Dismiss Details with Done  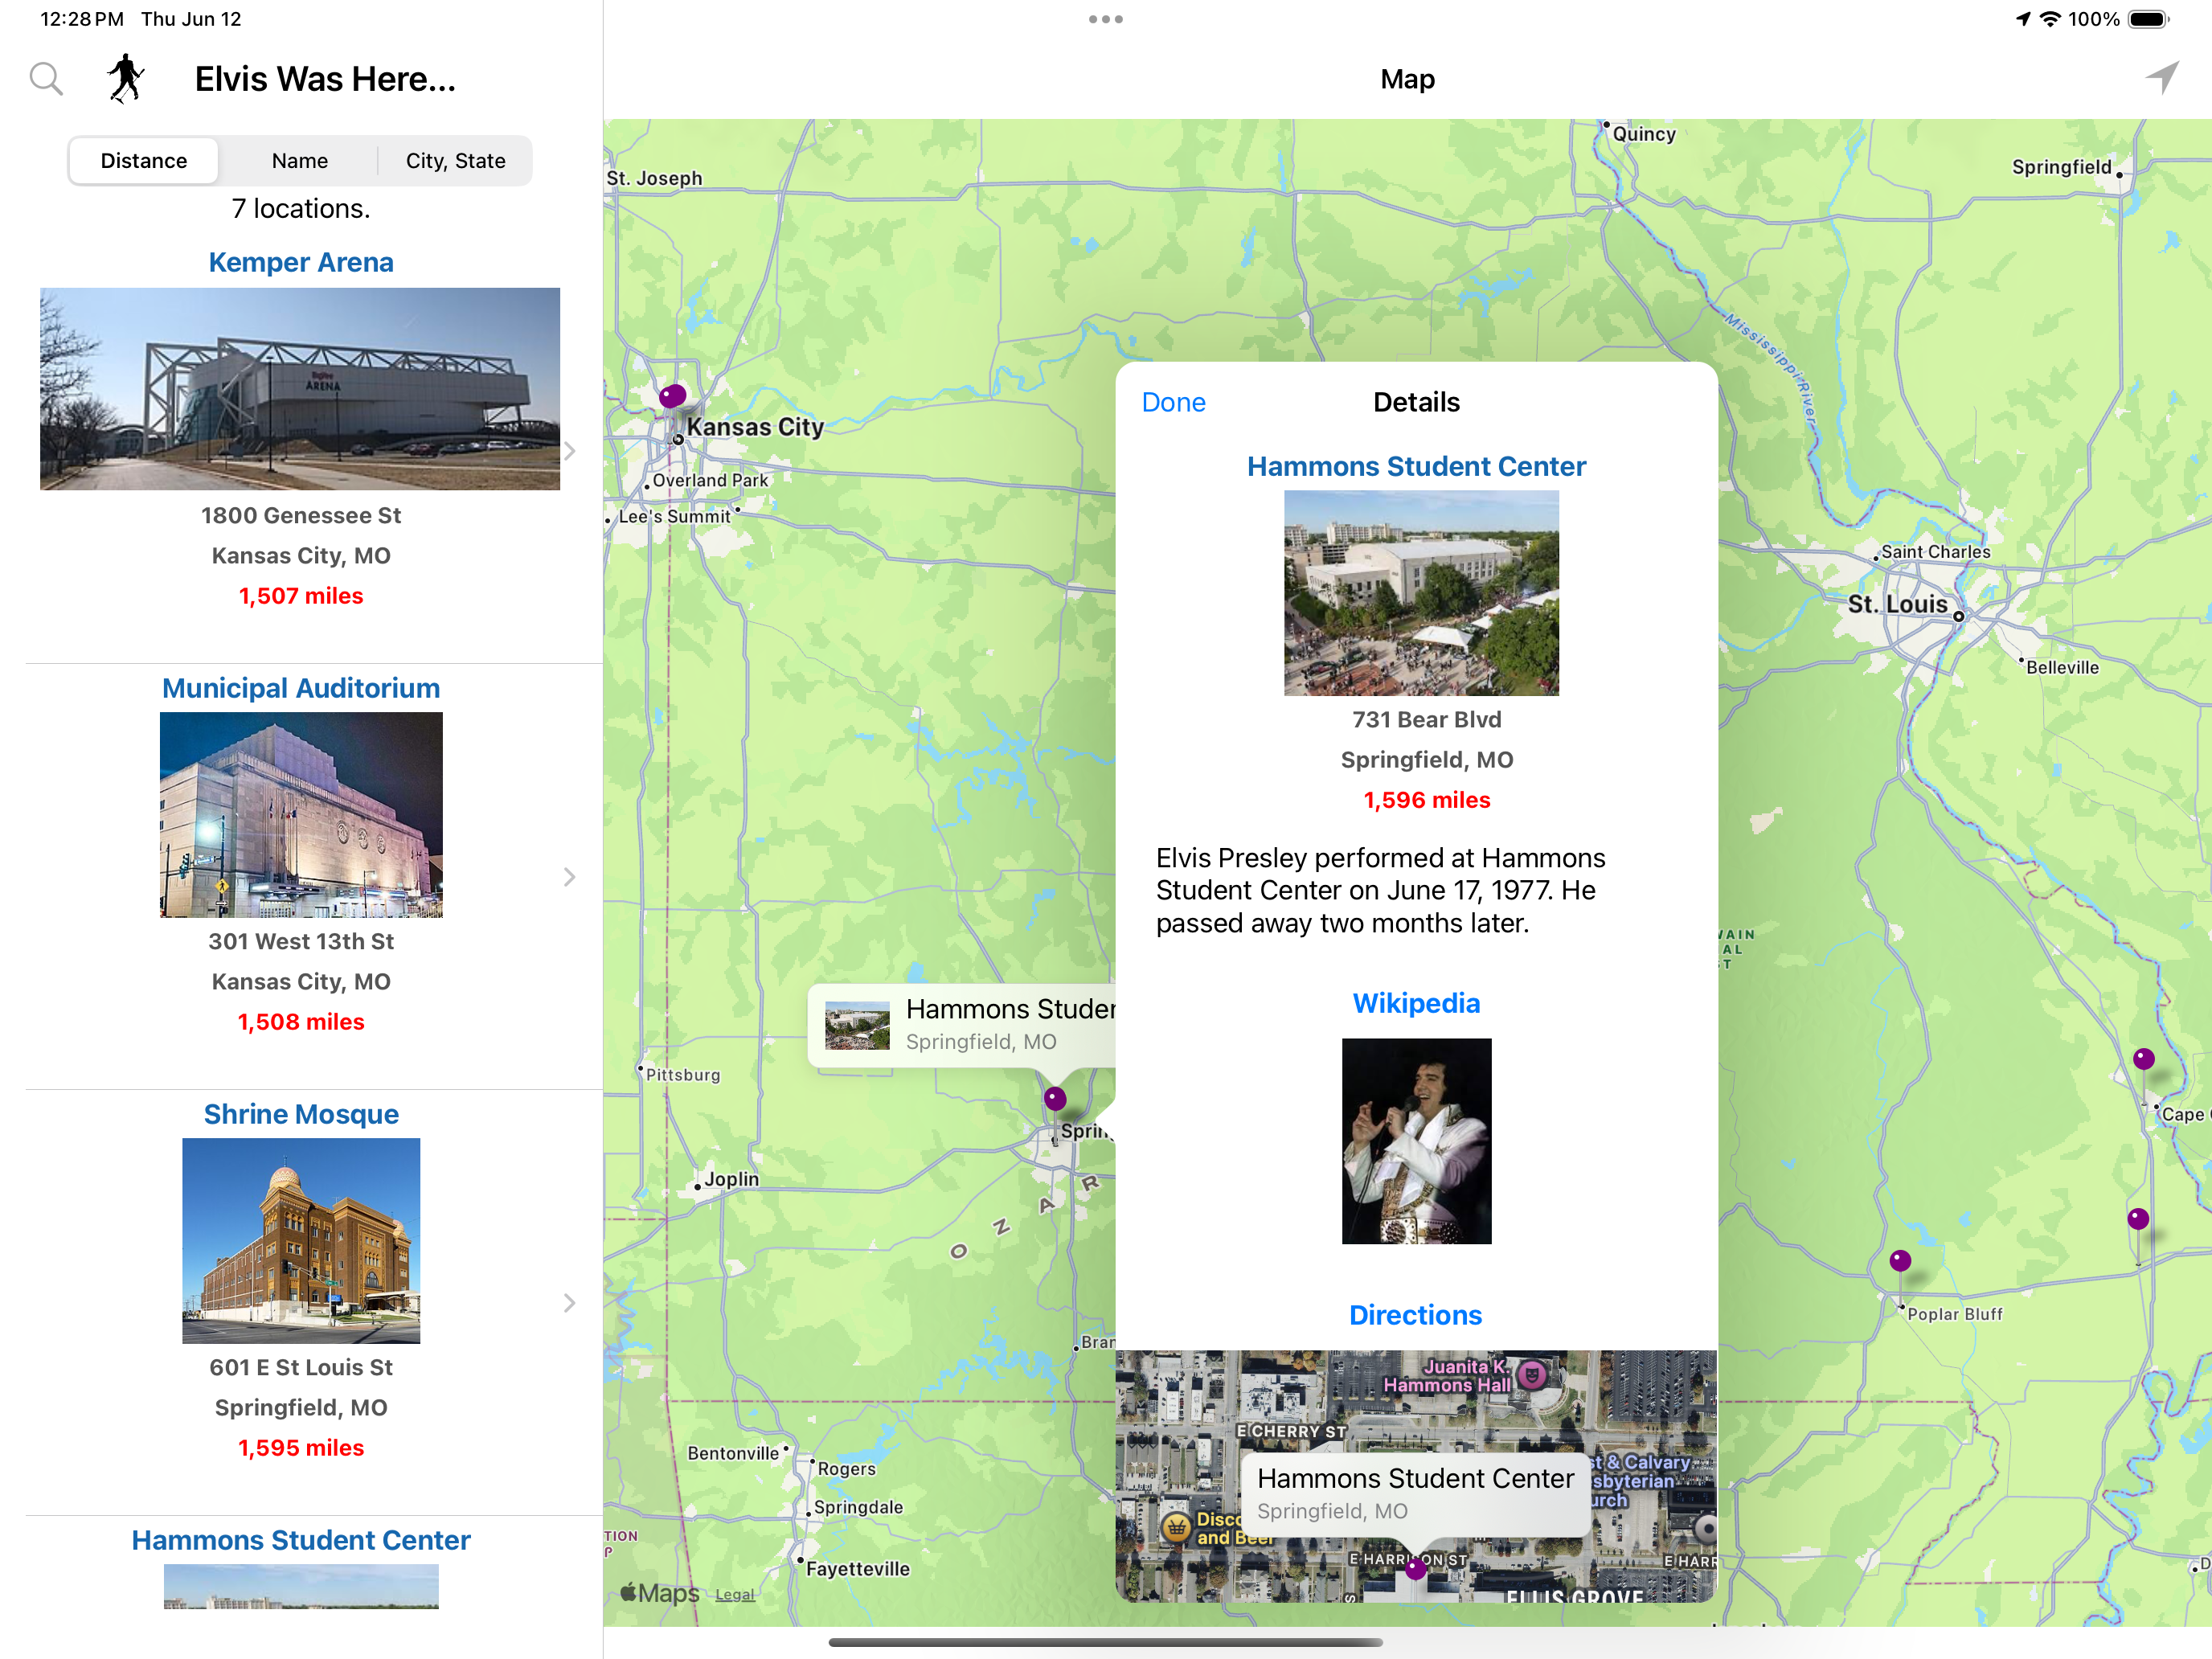point(1173,402)
